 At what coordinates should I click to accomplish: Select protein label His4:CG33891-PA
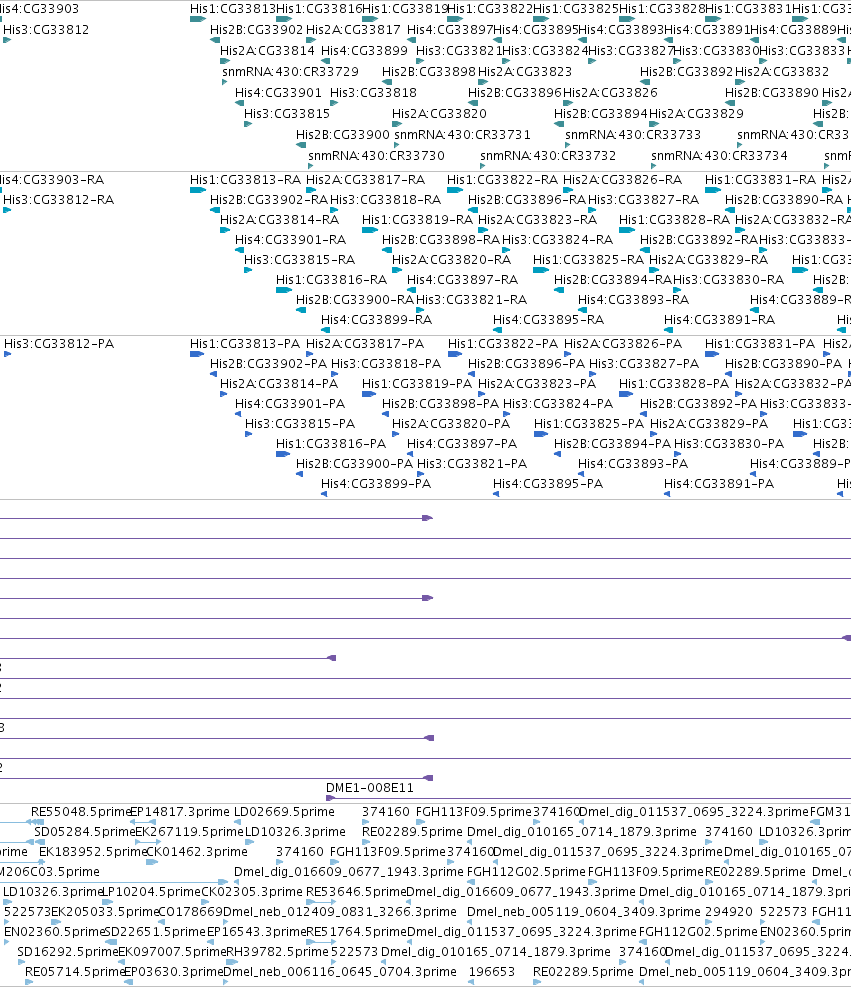(x=719, y=484)
